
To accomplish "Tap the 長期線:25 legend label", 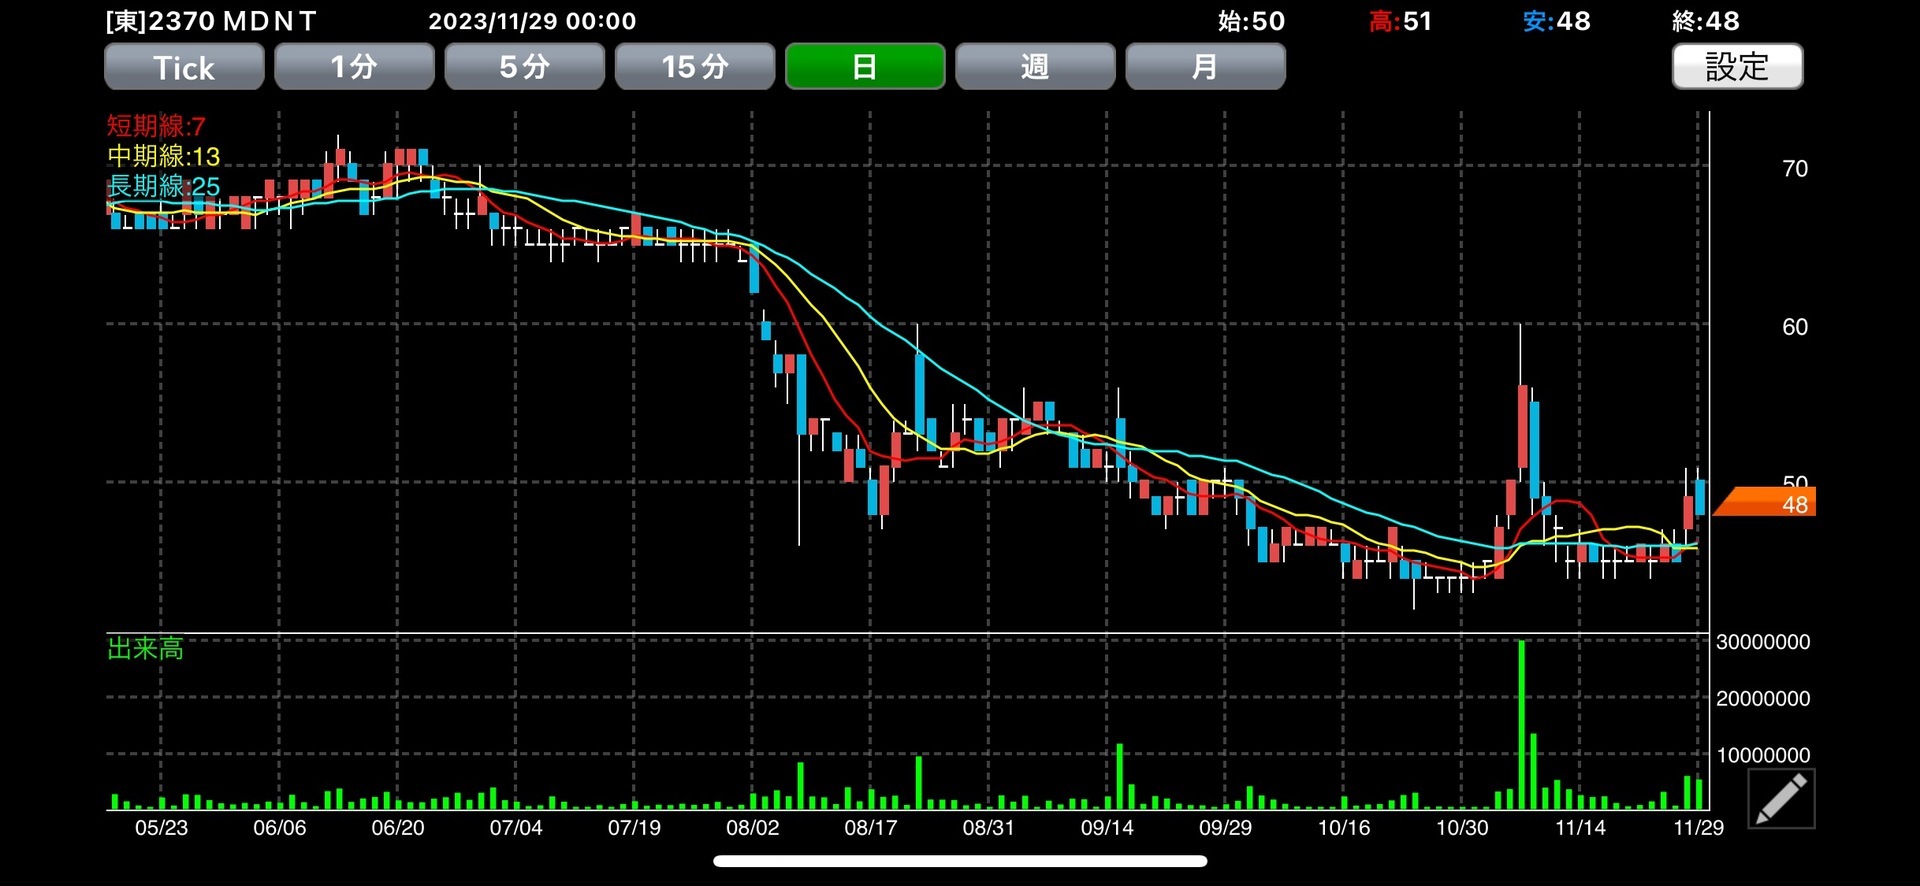I will [163, 186].
